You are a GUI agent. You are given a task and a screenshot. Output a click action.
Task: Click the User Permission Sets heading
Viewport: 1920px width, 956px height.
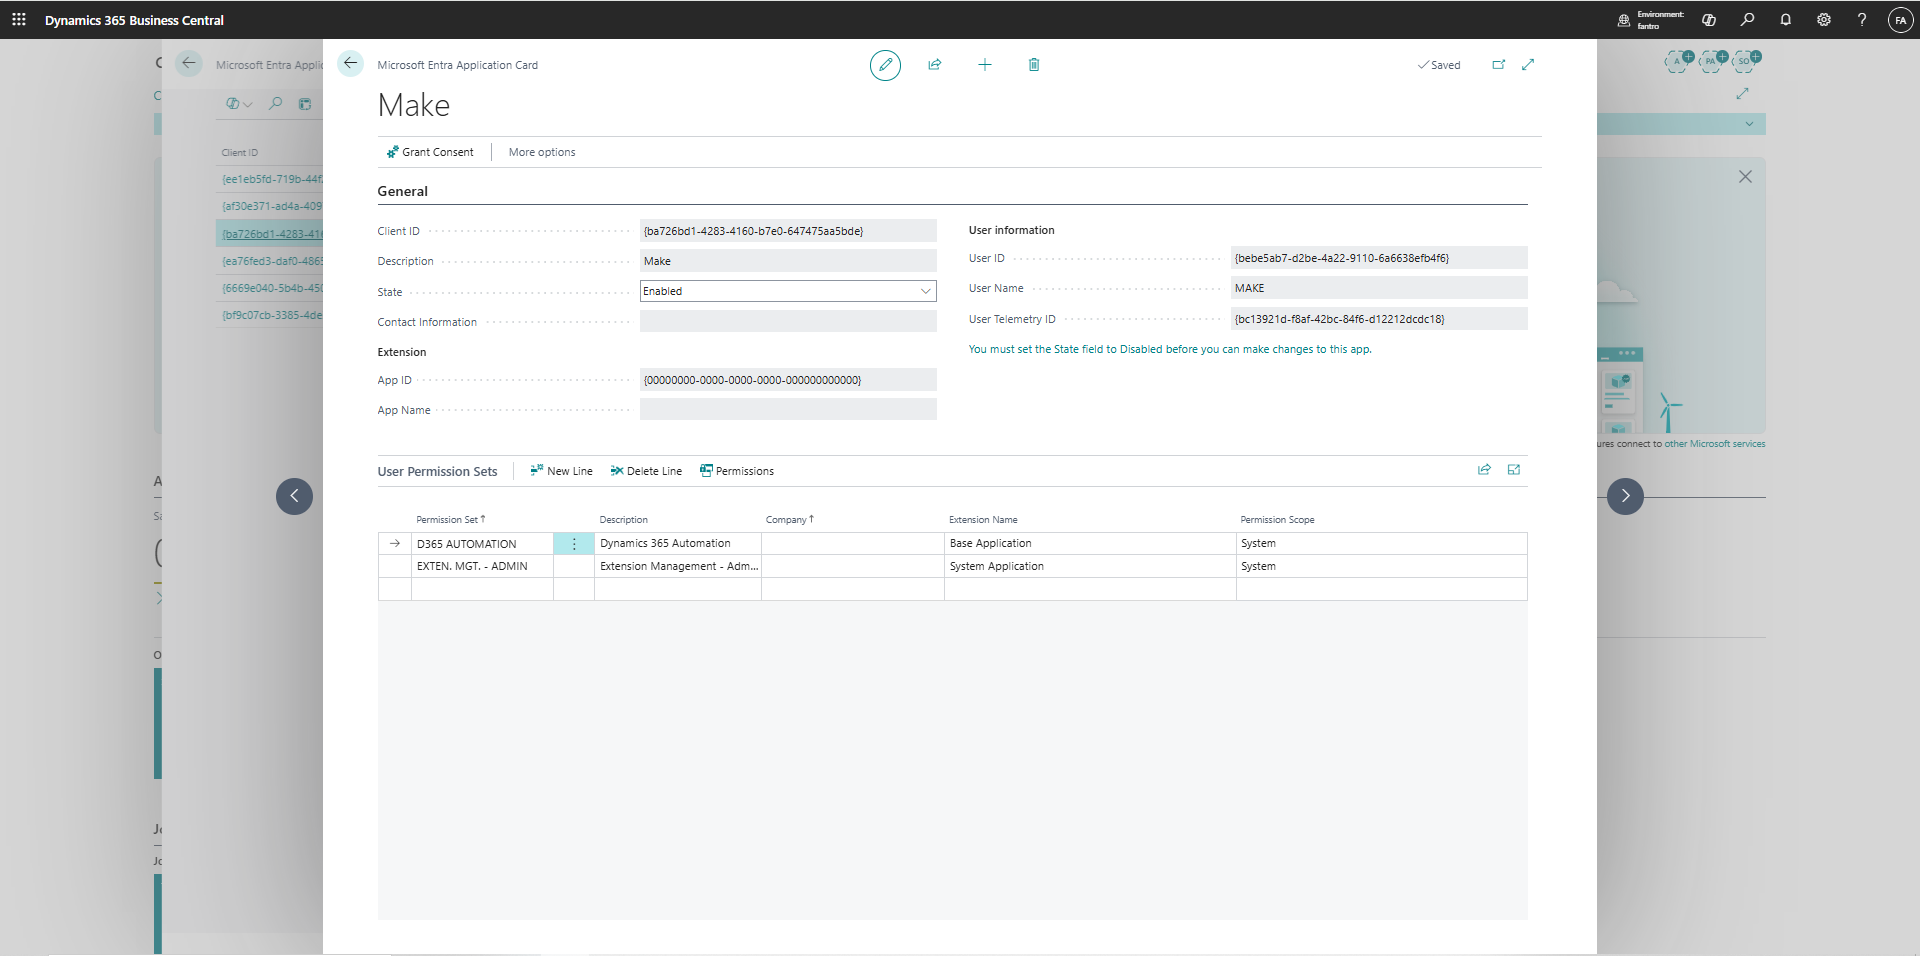pyautogui.click(x=437, y=472)
